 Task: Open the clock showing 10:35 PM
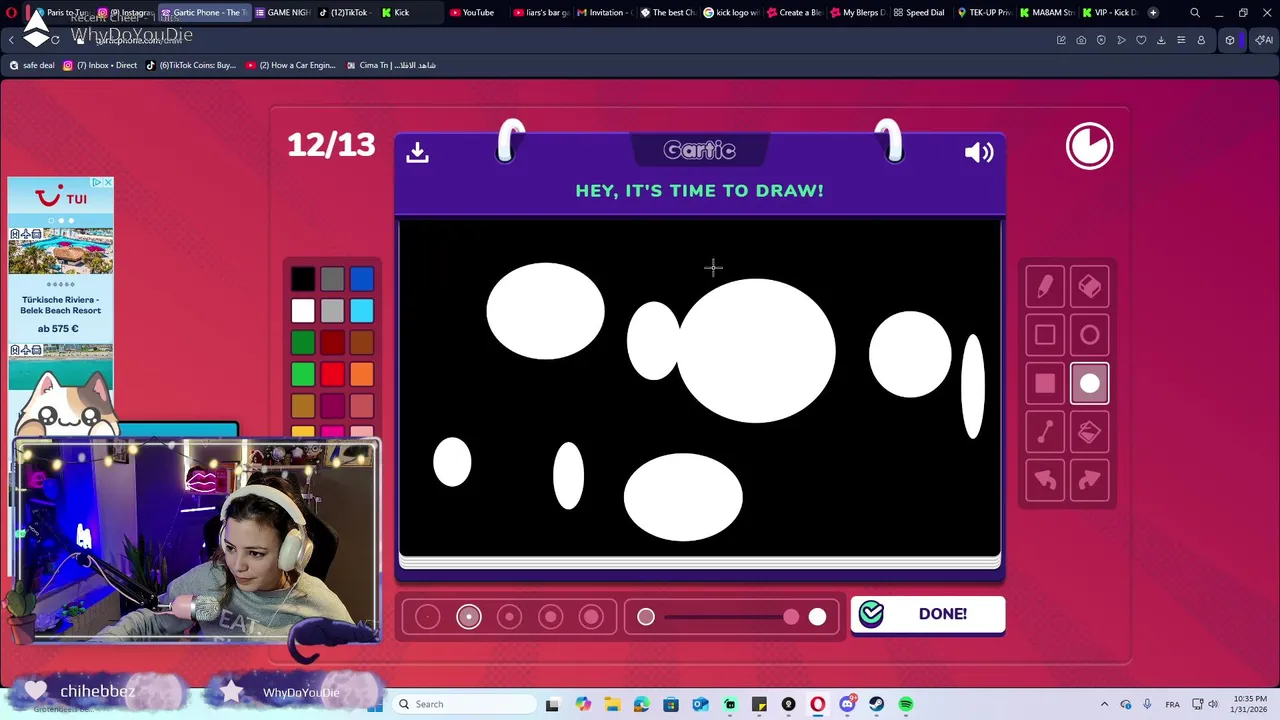1250,704
